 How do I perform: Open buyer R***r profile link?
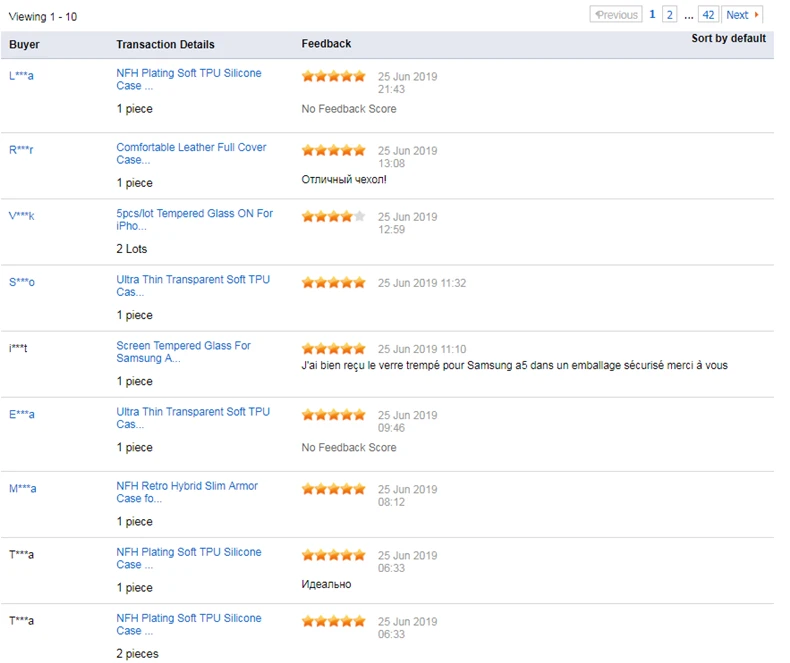coord(21,150)
